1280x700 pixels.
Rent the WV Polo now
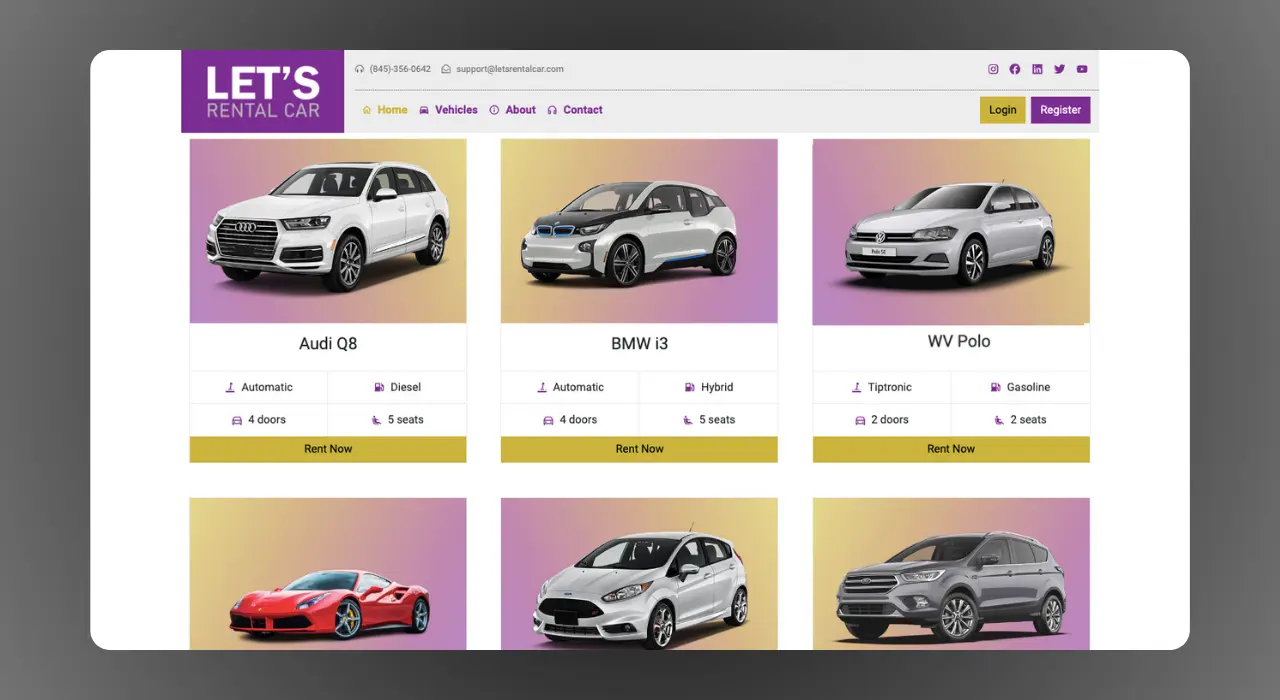[x=951, y=449]
